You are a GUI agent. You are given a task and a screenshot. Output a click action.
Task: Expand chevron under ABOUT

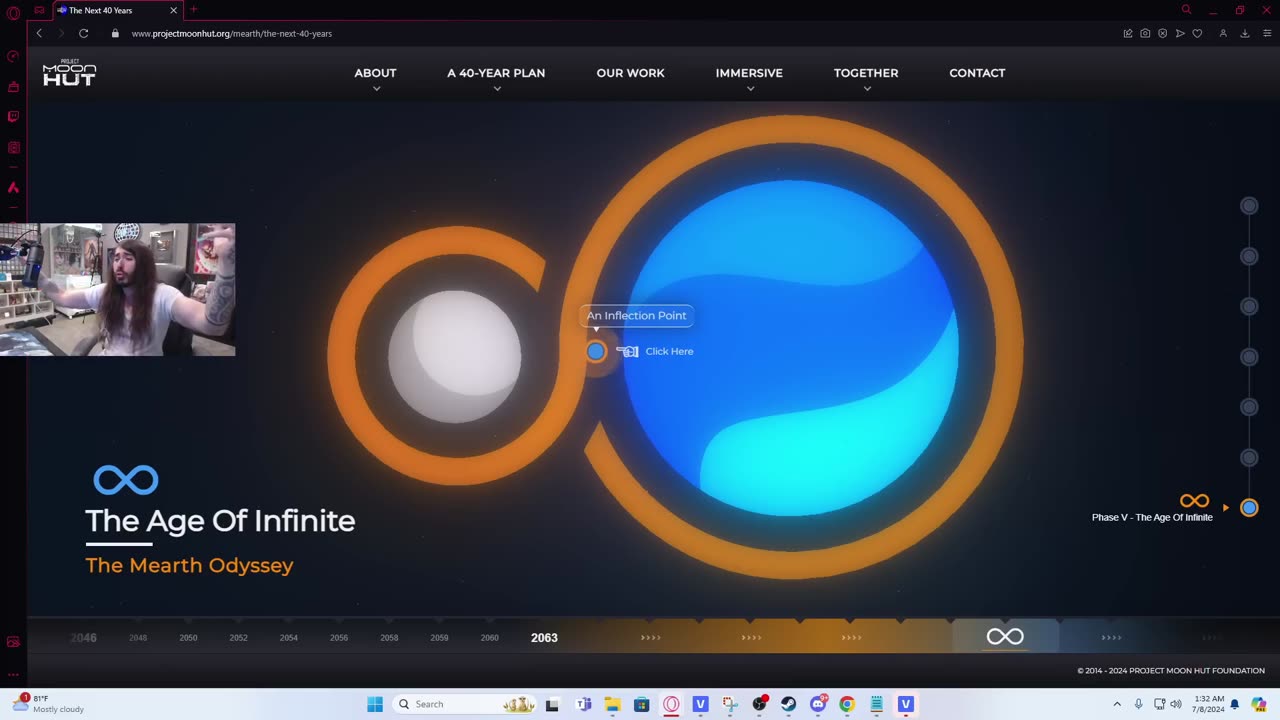377,89
